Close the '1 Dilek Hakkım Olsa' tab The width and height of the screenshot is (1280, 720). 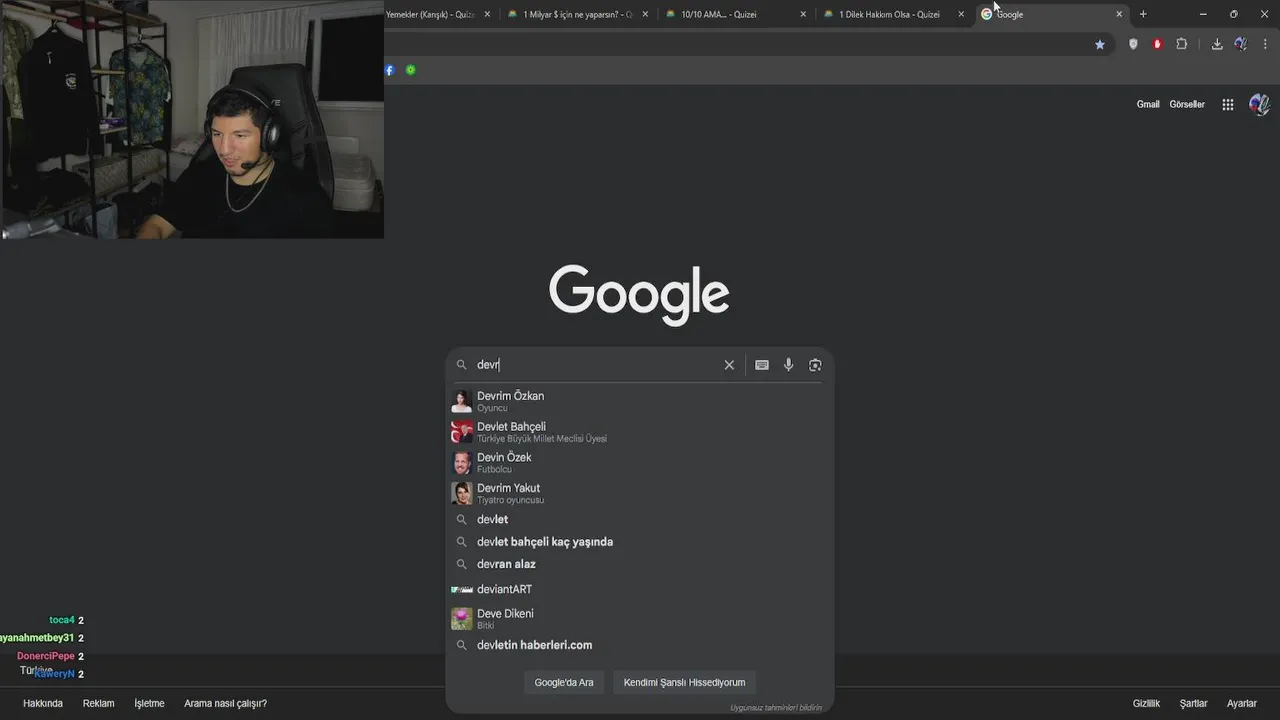[961, 14]
